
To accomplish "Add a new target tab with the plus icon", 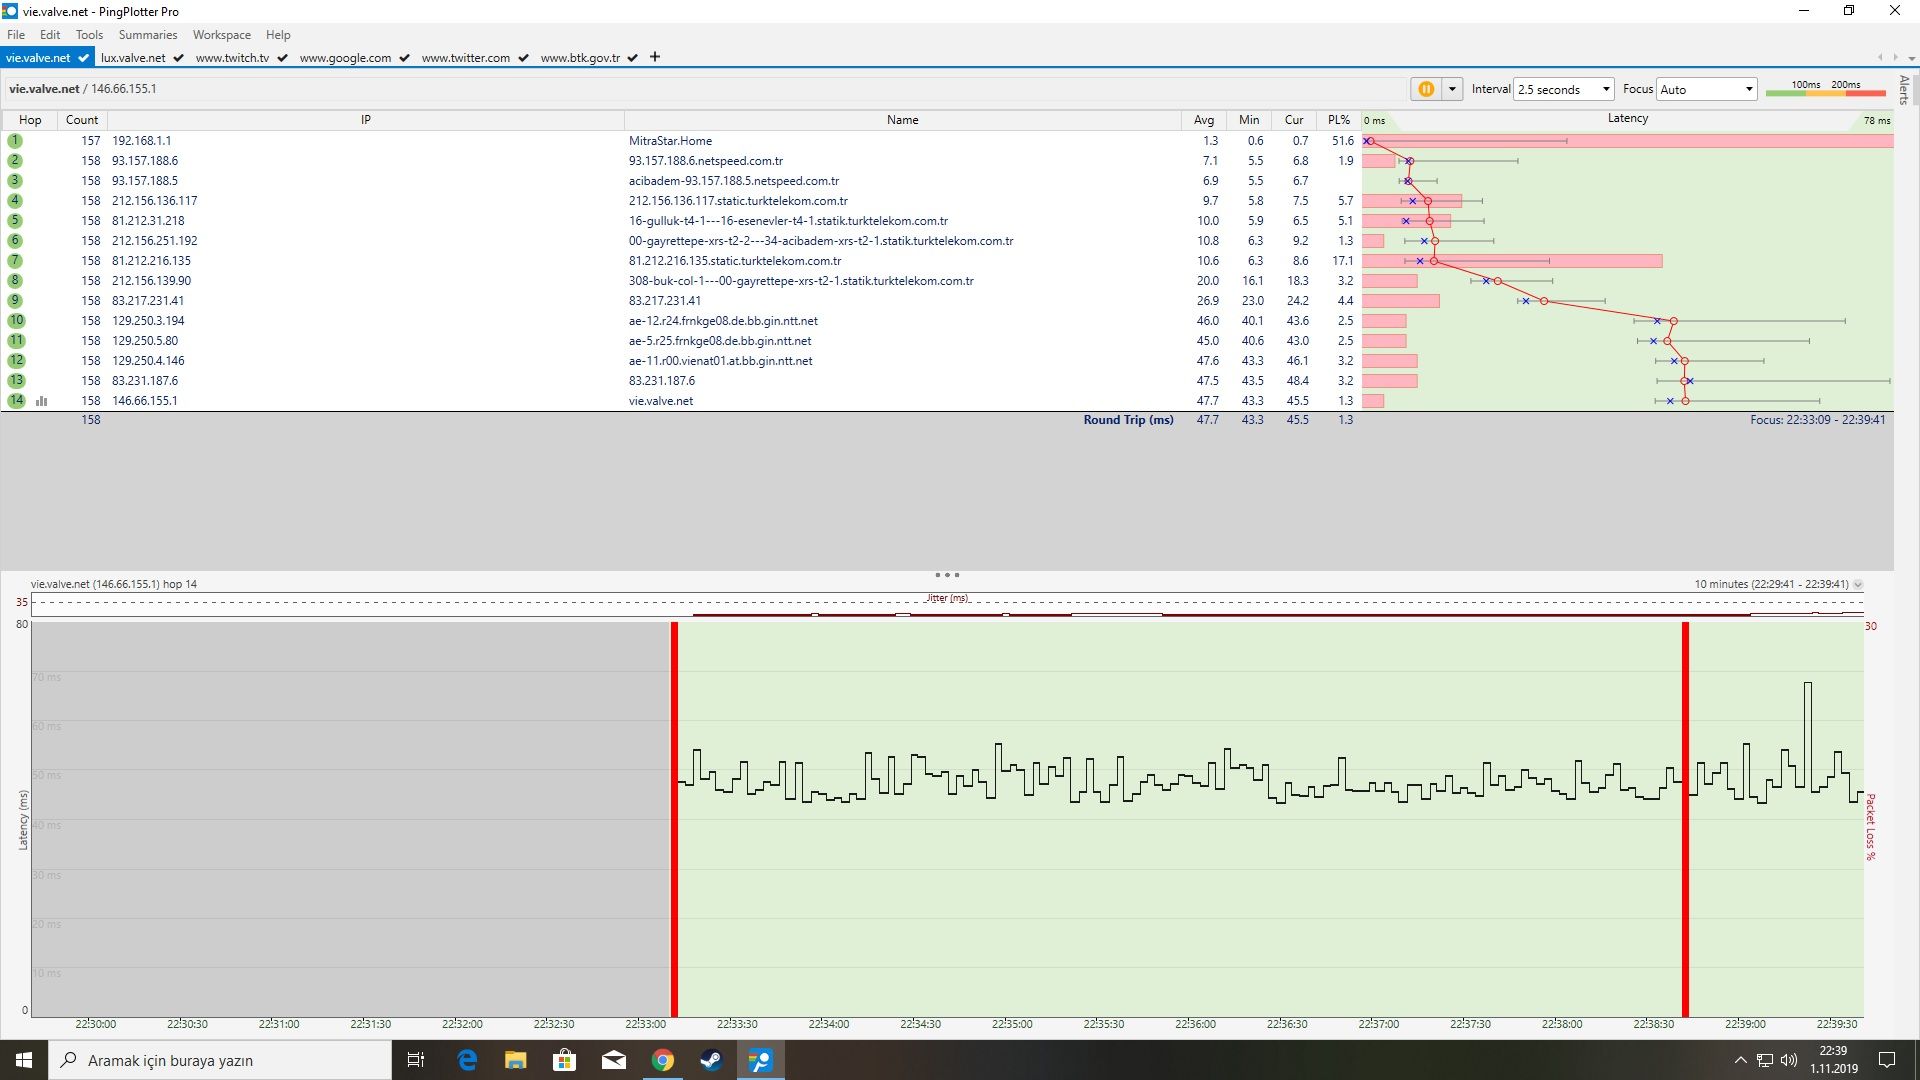I will coord(655,57).
